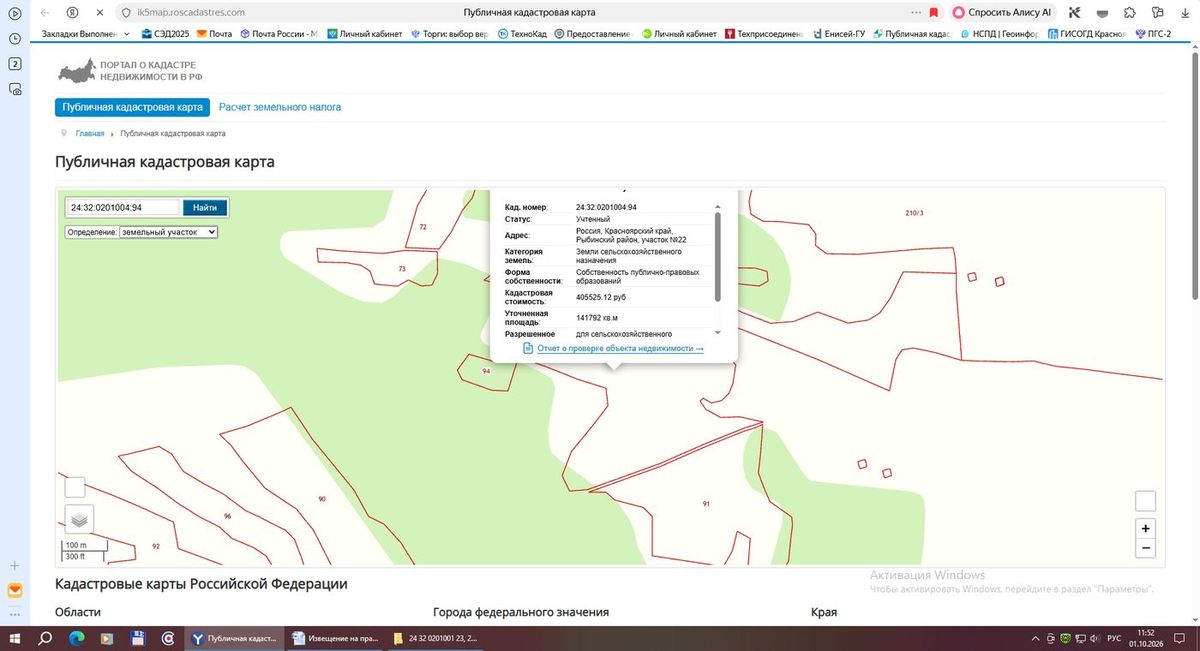Screen dimensions: 1200x651
Task: Open the map layers switcher
Action: [x=80, y=519]
